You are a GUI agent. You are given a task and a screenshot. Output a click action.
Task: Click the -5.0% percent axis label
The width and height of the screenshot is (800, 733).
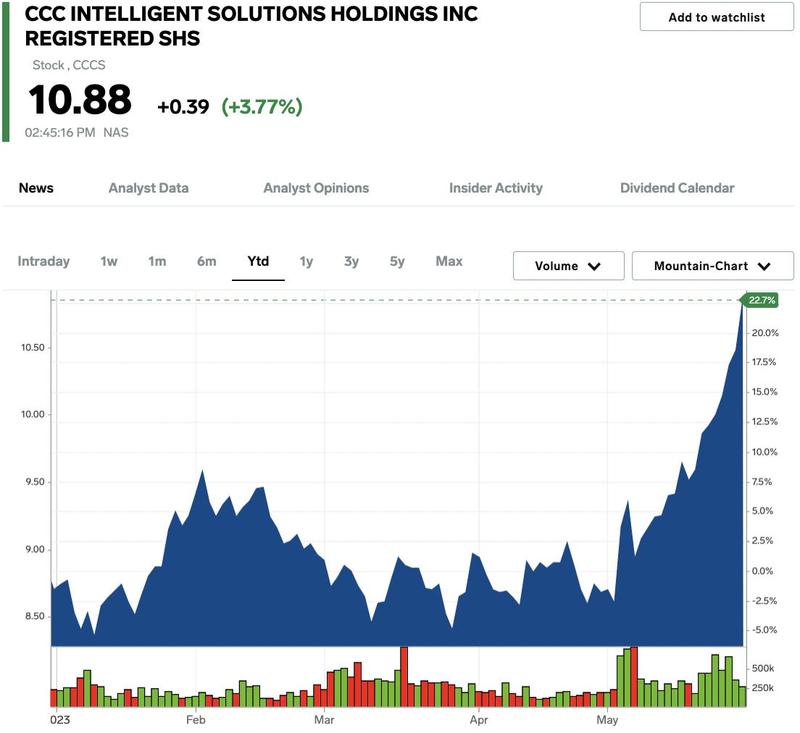(x=764, y=630)
